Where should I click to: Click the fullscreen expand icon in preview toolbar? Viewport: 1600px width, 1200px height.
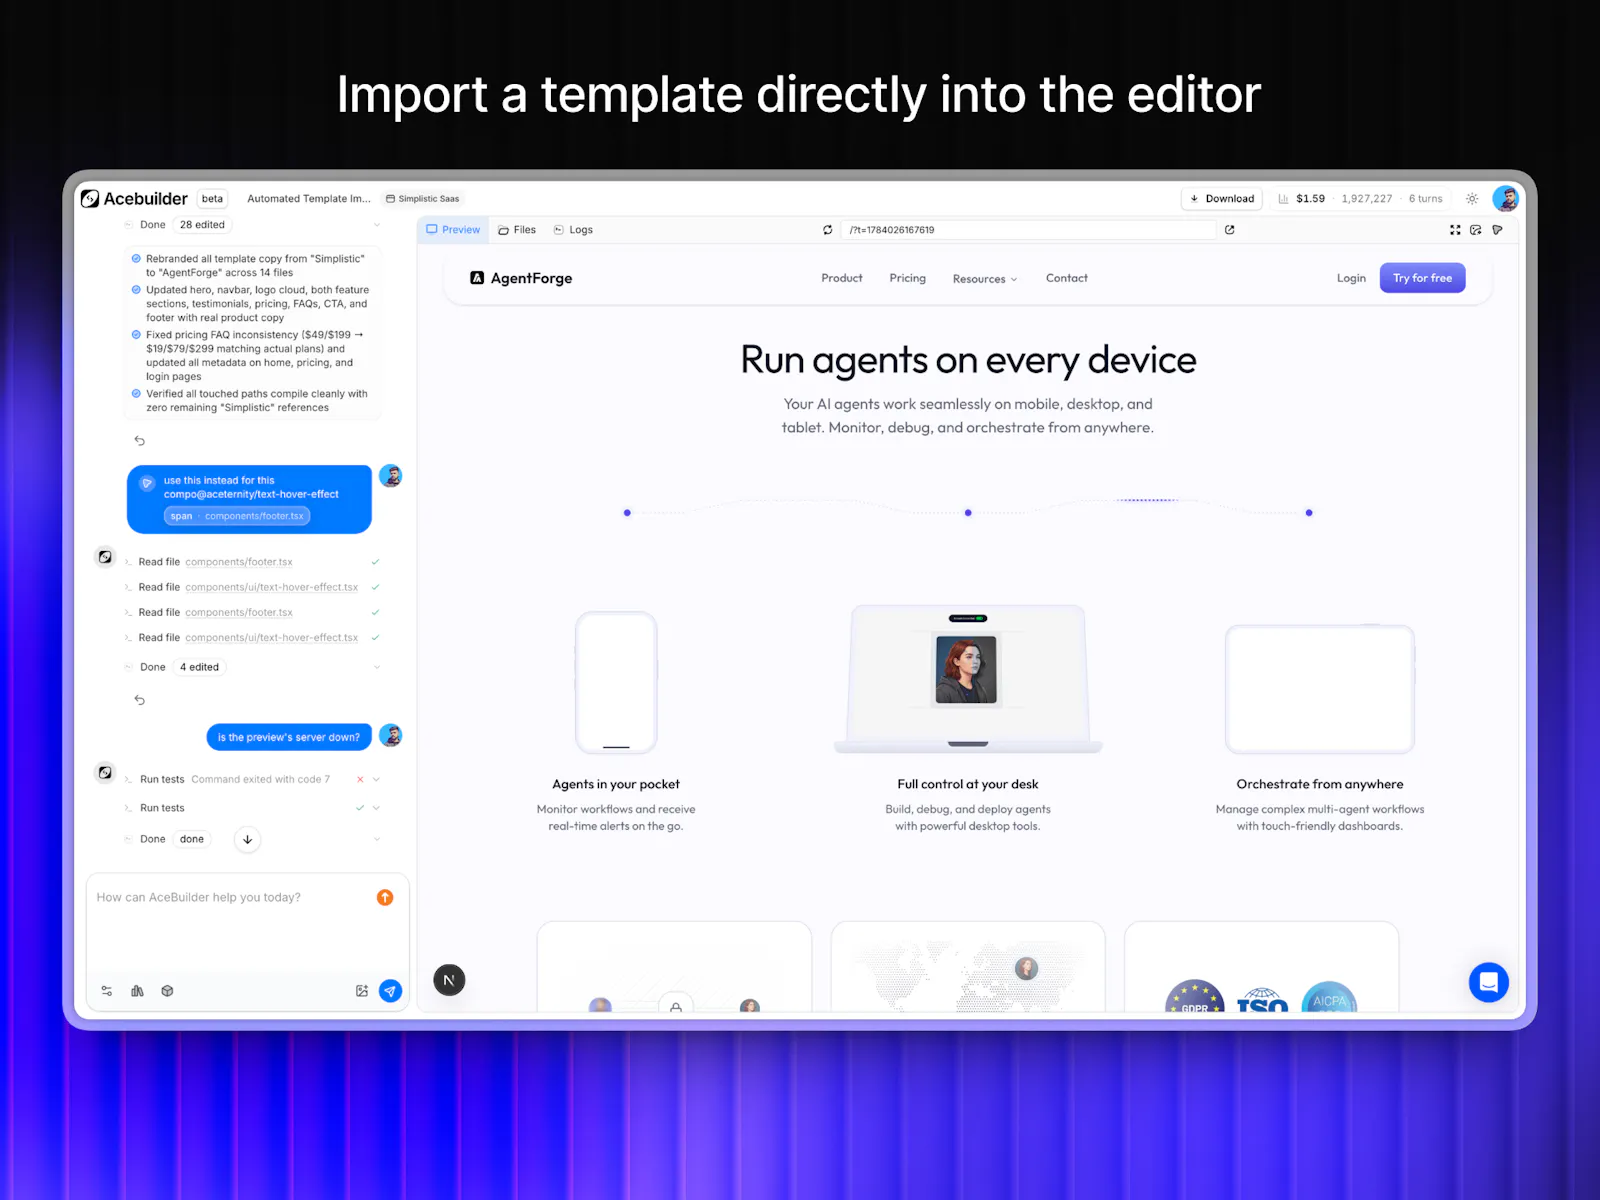coord(1455,230)
